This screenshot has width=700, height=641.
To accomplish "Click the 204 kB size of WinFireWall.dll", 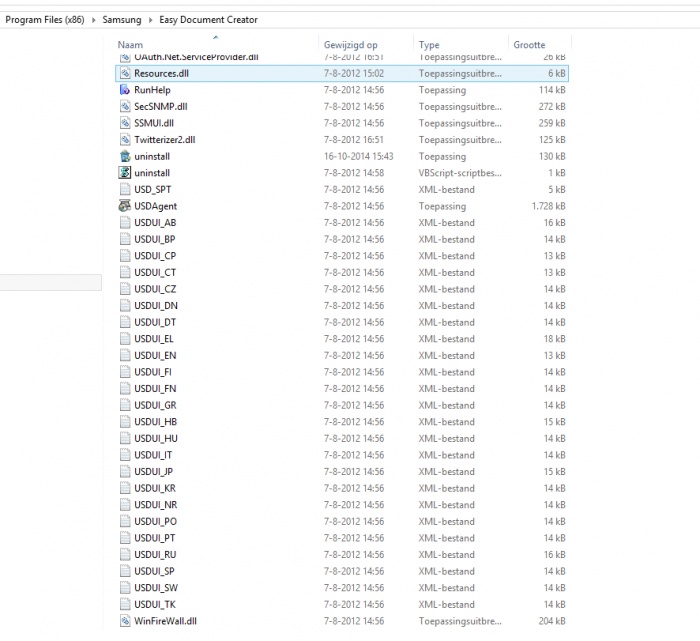I will pos(552,620).
